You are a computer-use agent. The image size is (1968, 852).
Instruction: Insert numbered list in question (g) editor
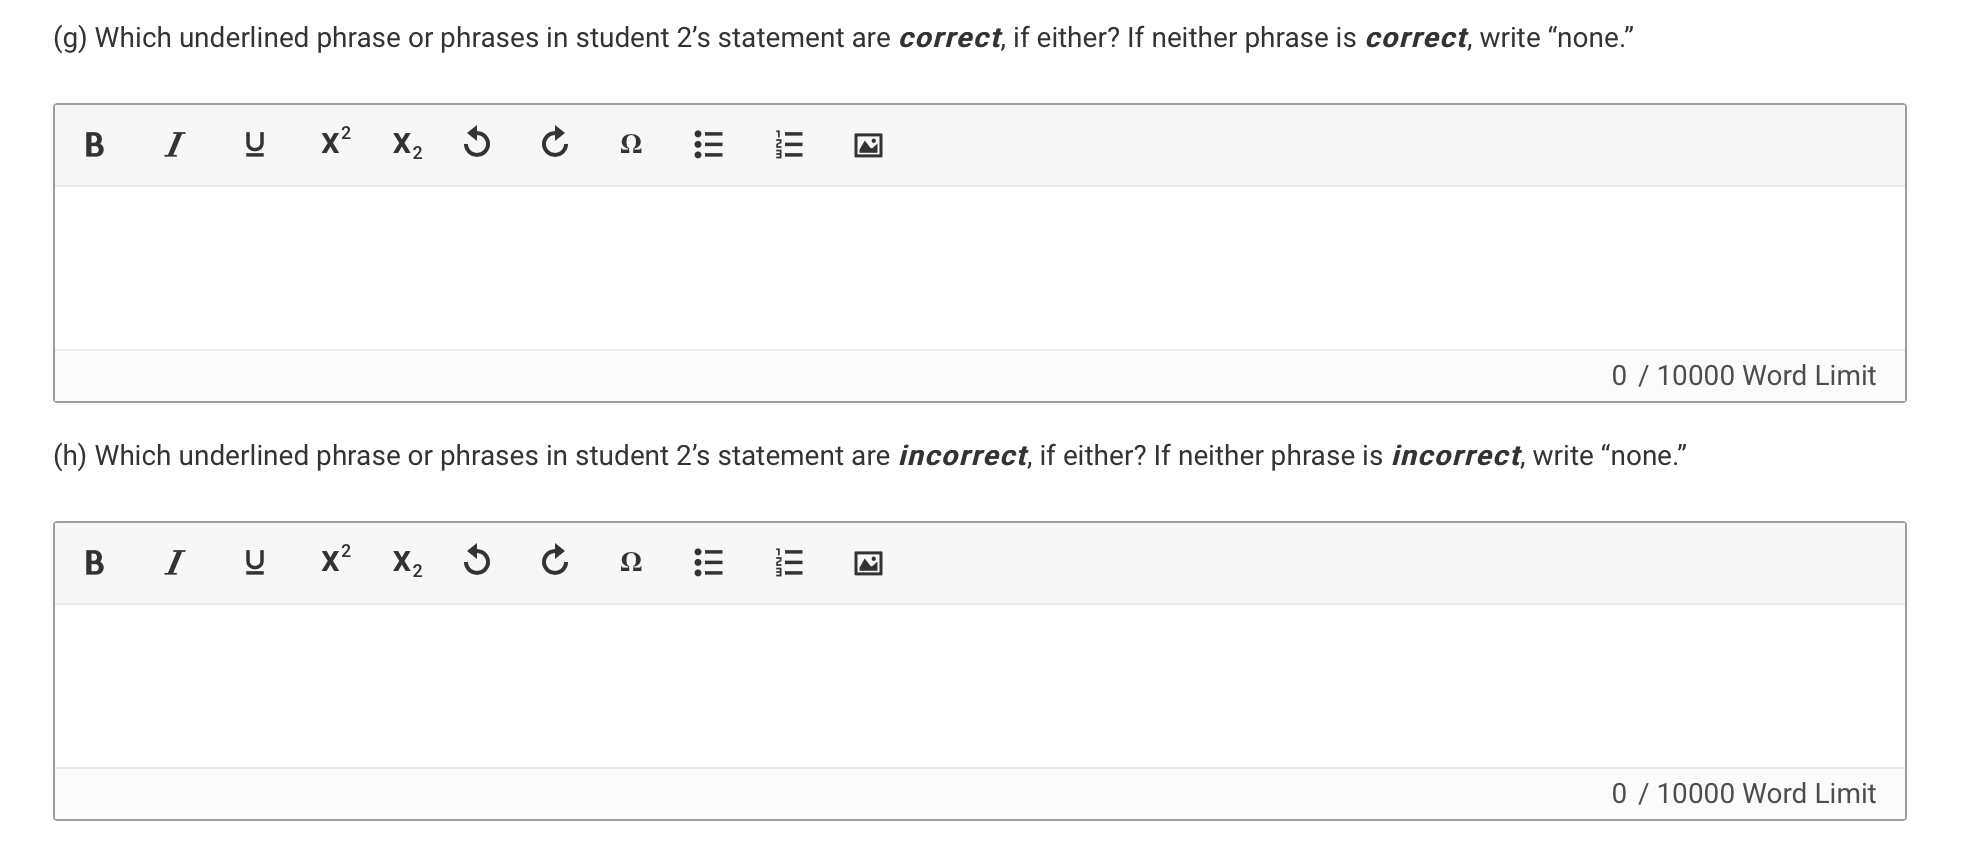(789, 145)
